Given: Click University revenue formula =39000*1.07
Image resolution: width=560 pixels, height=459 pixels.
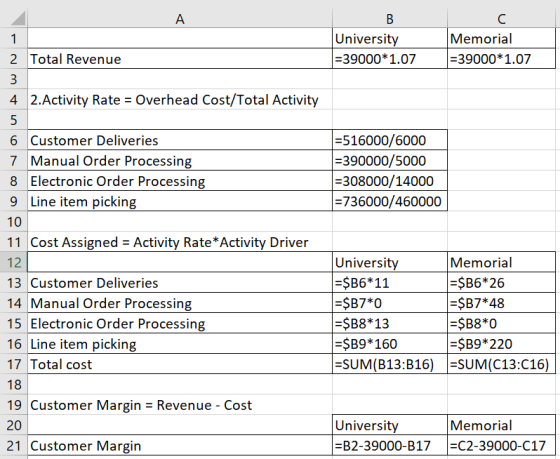Looking at the screenshot, I should [x=390, y=59].
